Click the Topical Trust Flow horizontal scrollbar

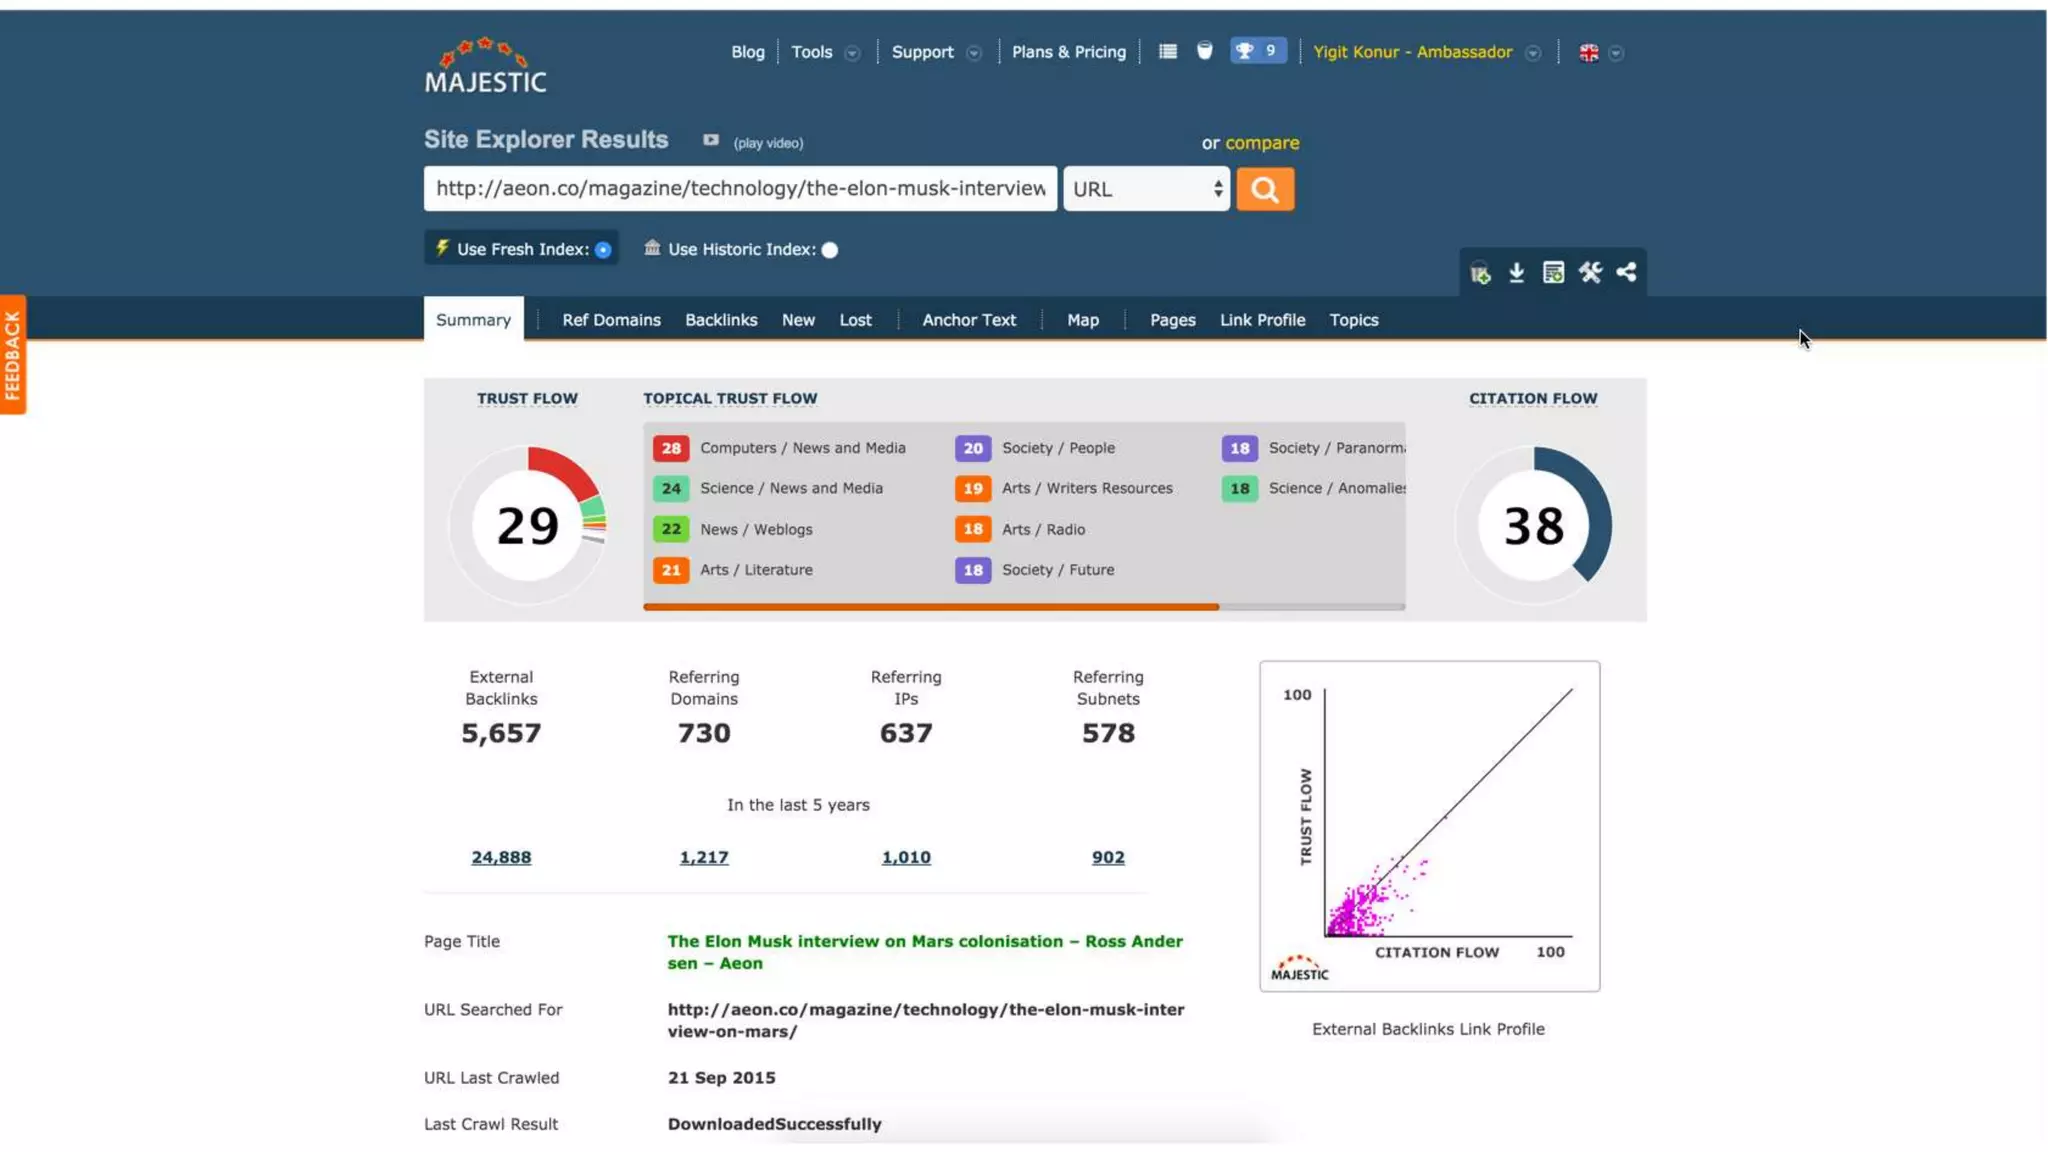tap(930, 606)
